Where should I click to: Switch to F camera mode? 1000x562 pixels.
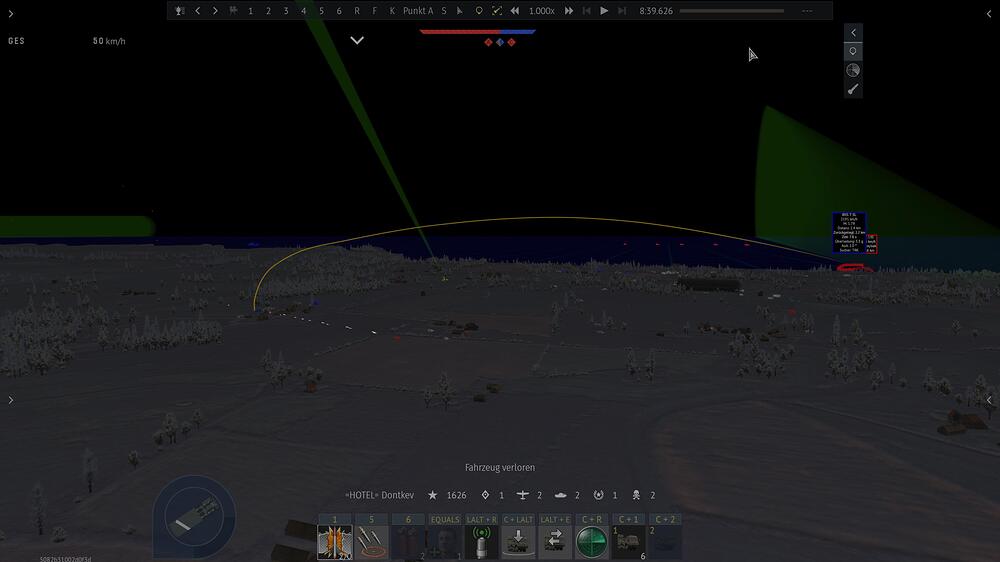click(x=374, y=11)
